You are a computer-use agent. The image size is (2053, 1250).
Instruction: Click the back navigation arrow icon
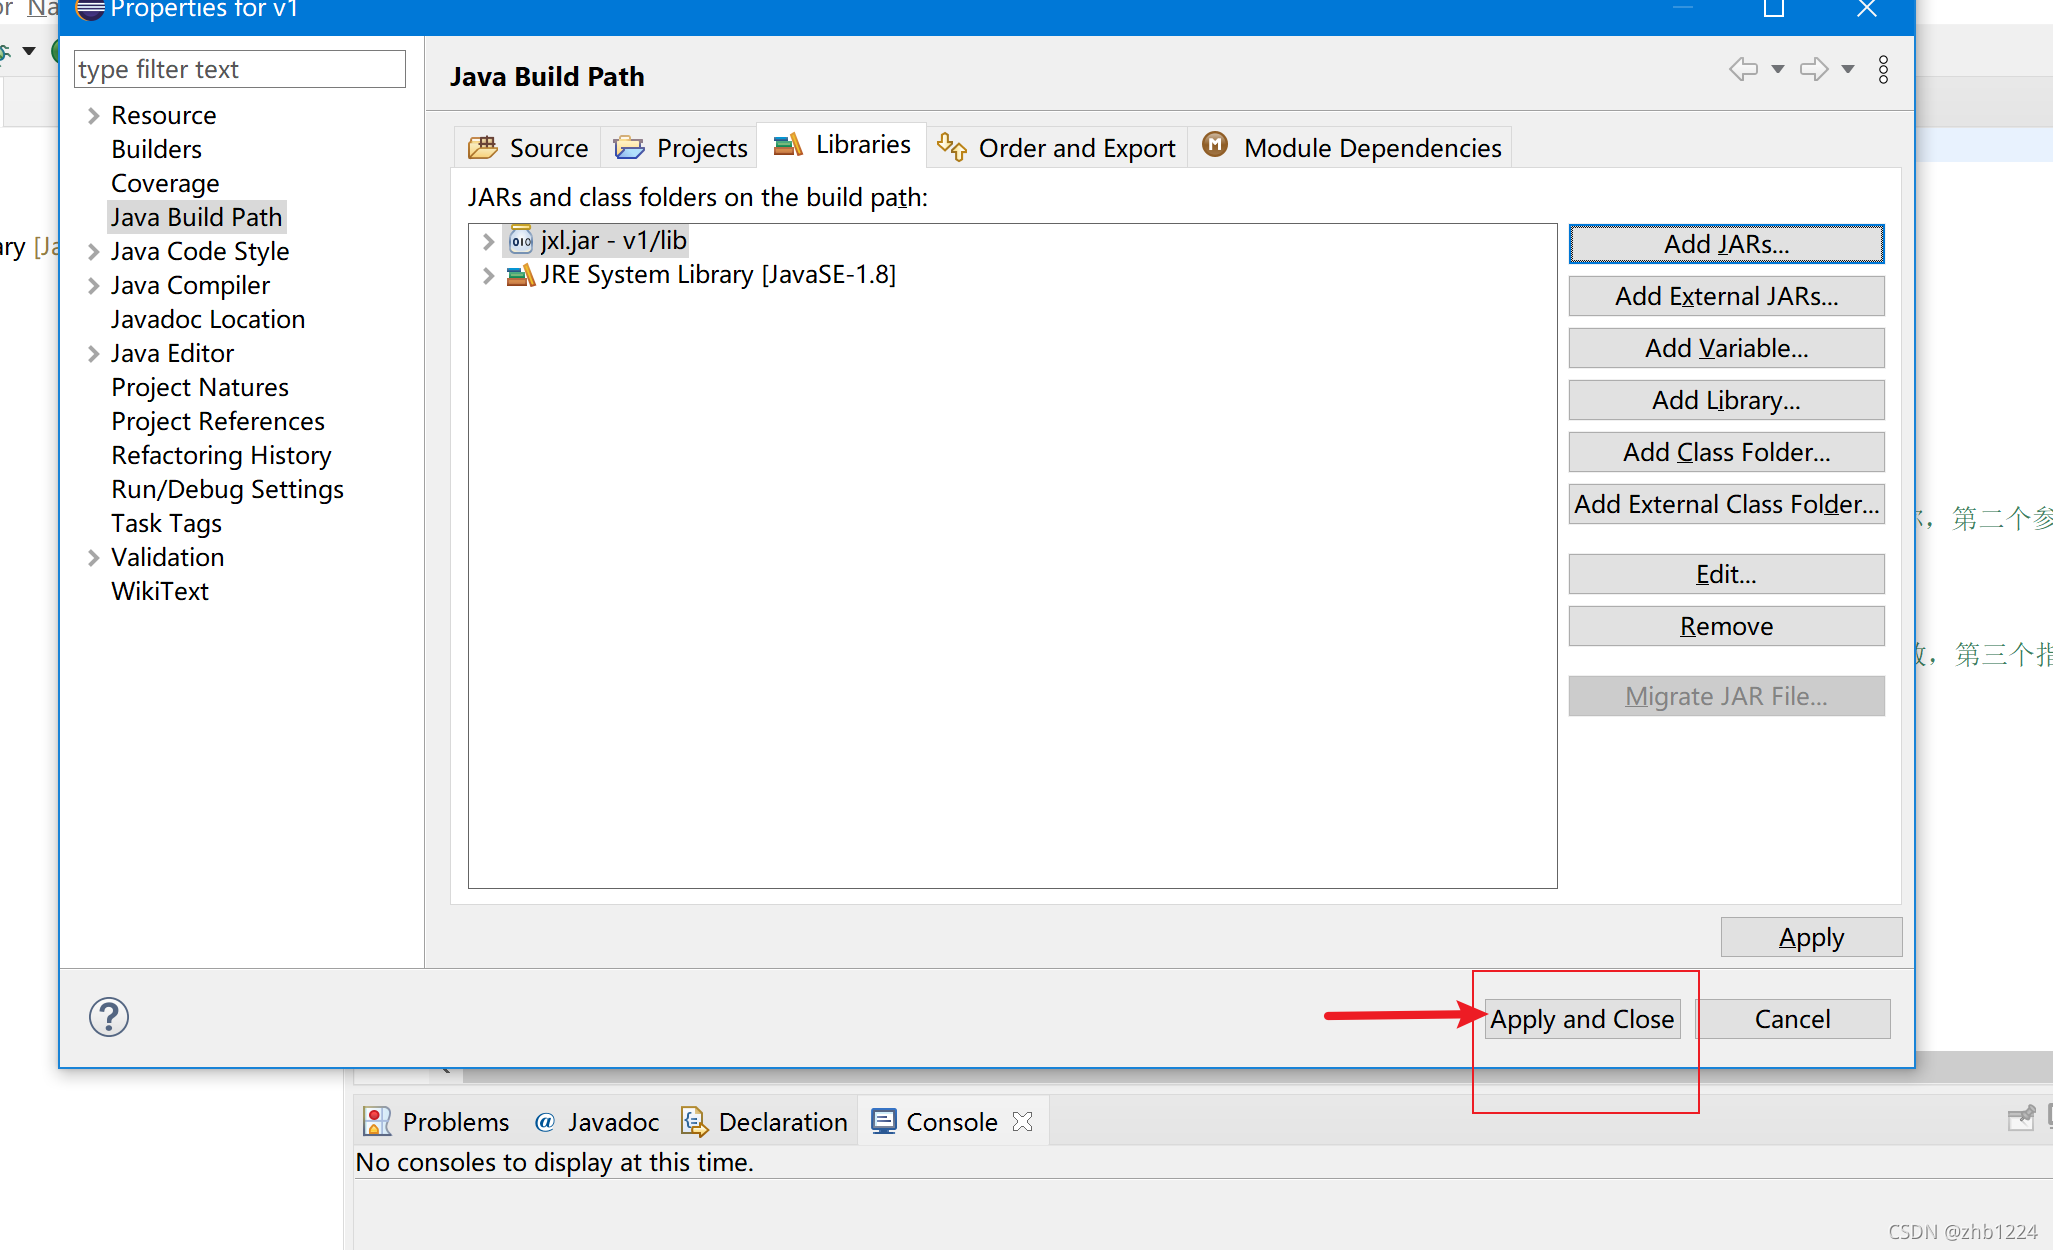pos(1743,69)
